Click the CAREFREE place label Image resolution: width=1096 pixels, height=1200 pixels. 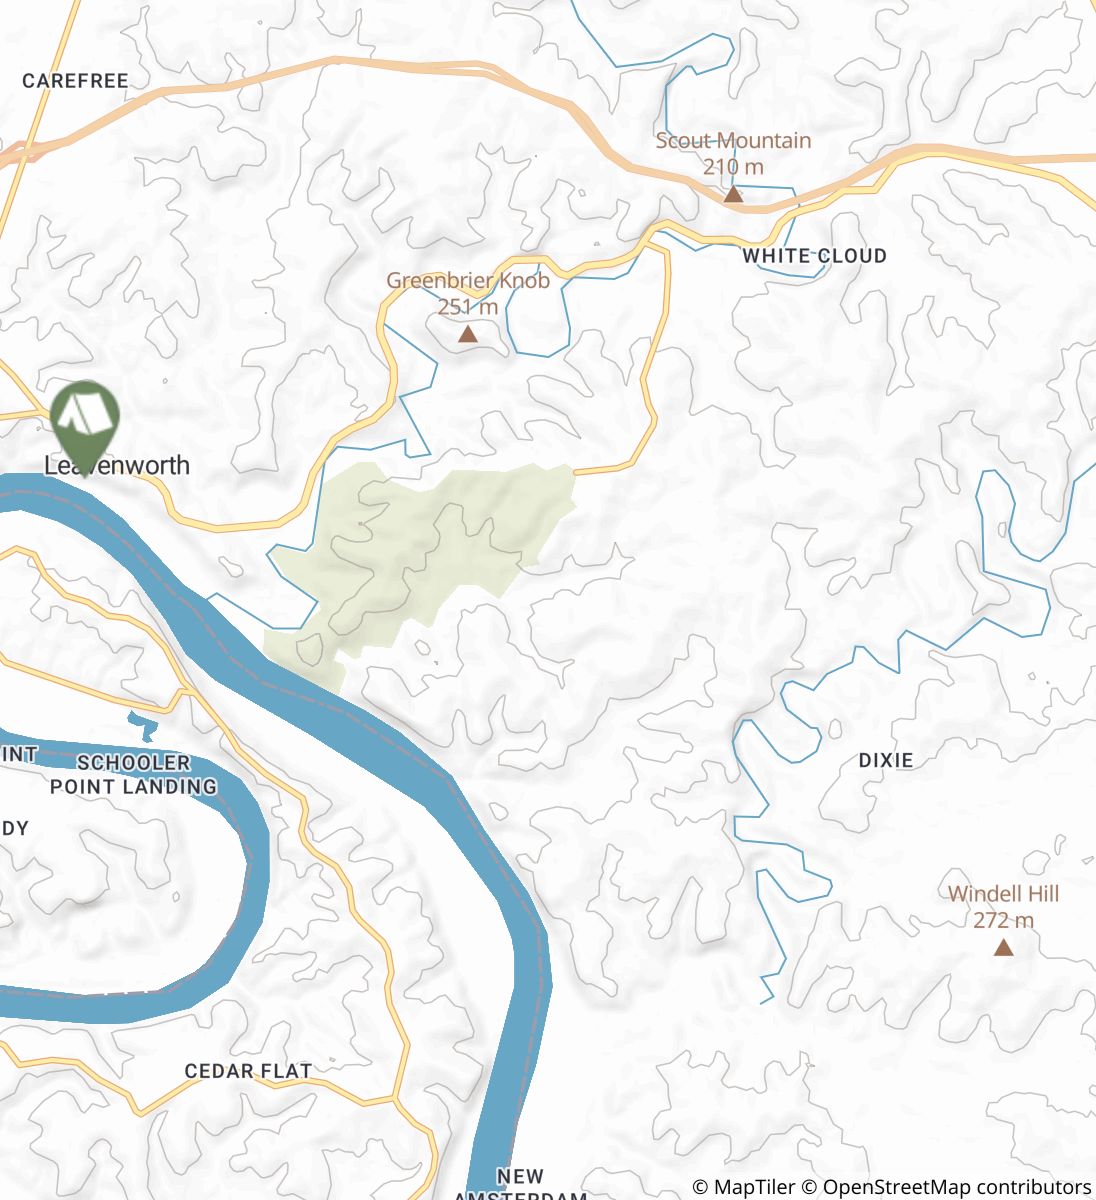[75, 81]
